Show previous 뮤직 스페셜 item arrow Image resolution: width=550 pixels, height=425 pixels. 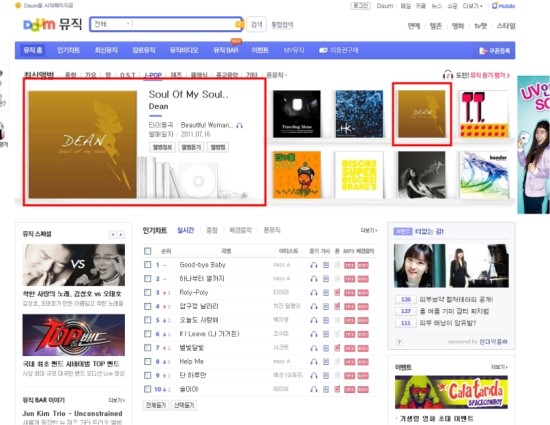tap(113, 234)
